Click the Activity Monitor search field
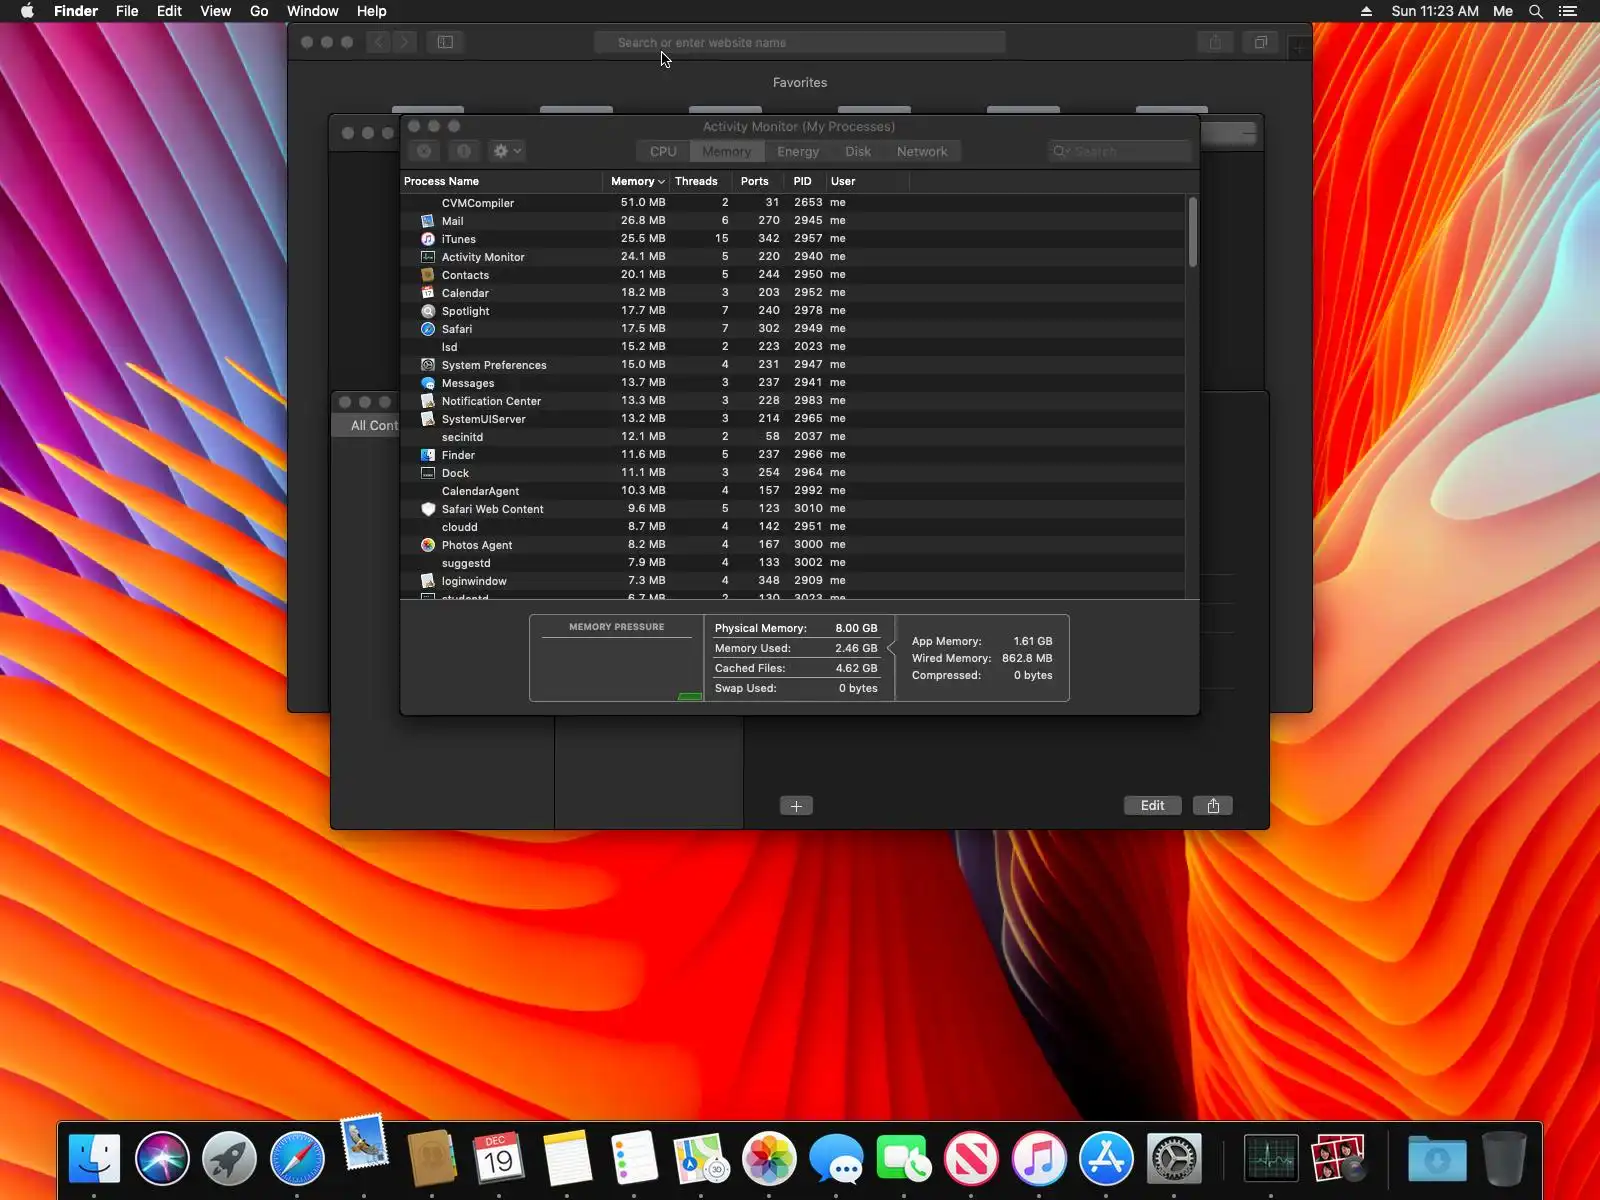1600x1200 pixels. (x=1120, y=151)
